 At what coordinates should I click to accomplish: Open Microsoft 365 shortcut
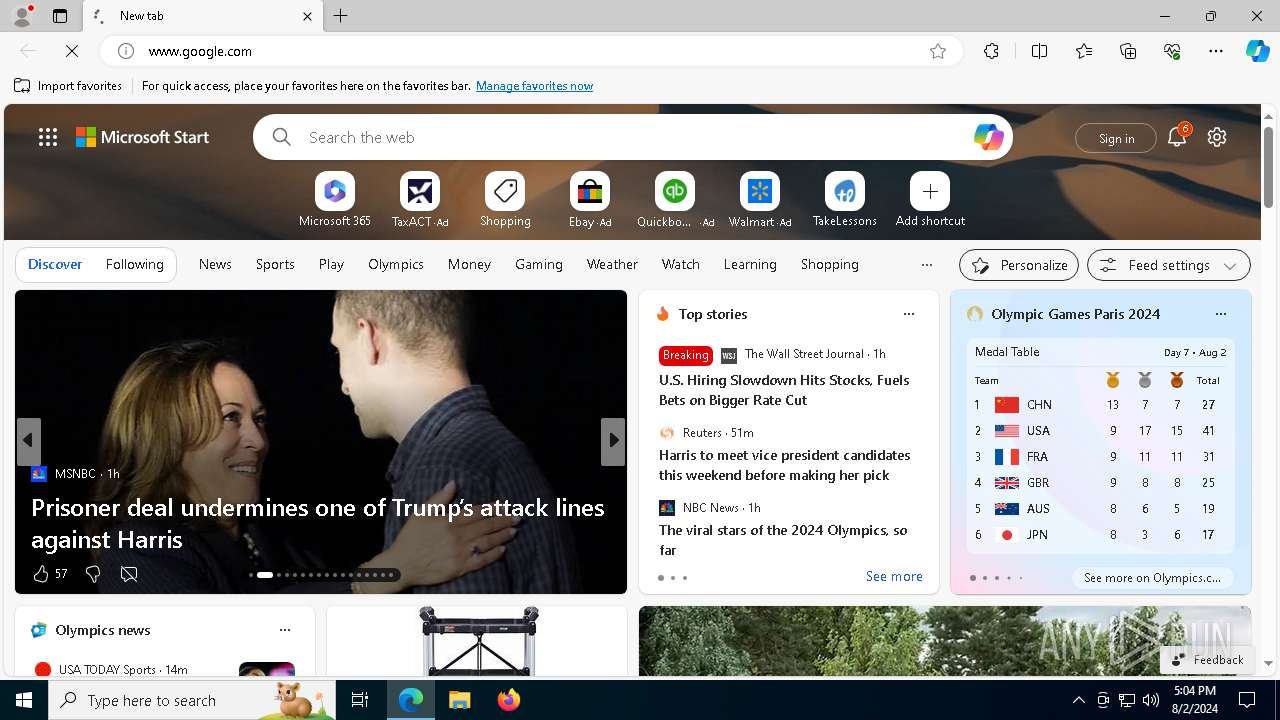(335, 199)
